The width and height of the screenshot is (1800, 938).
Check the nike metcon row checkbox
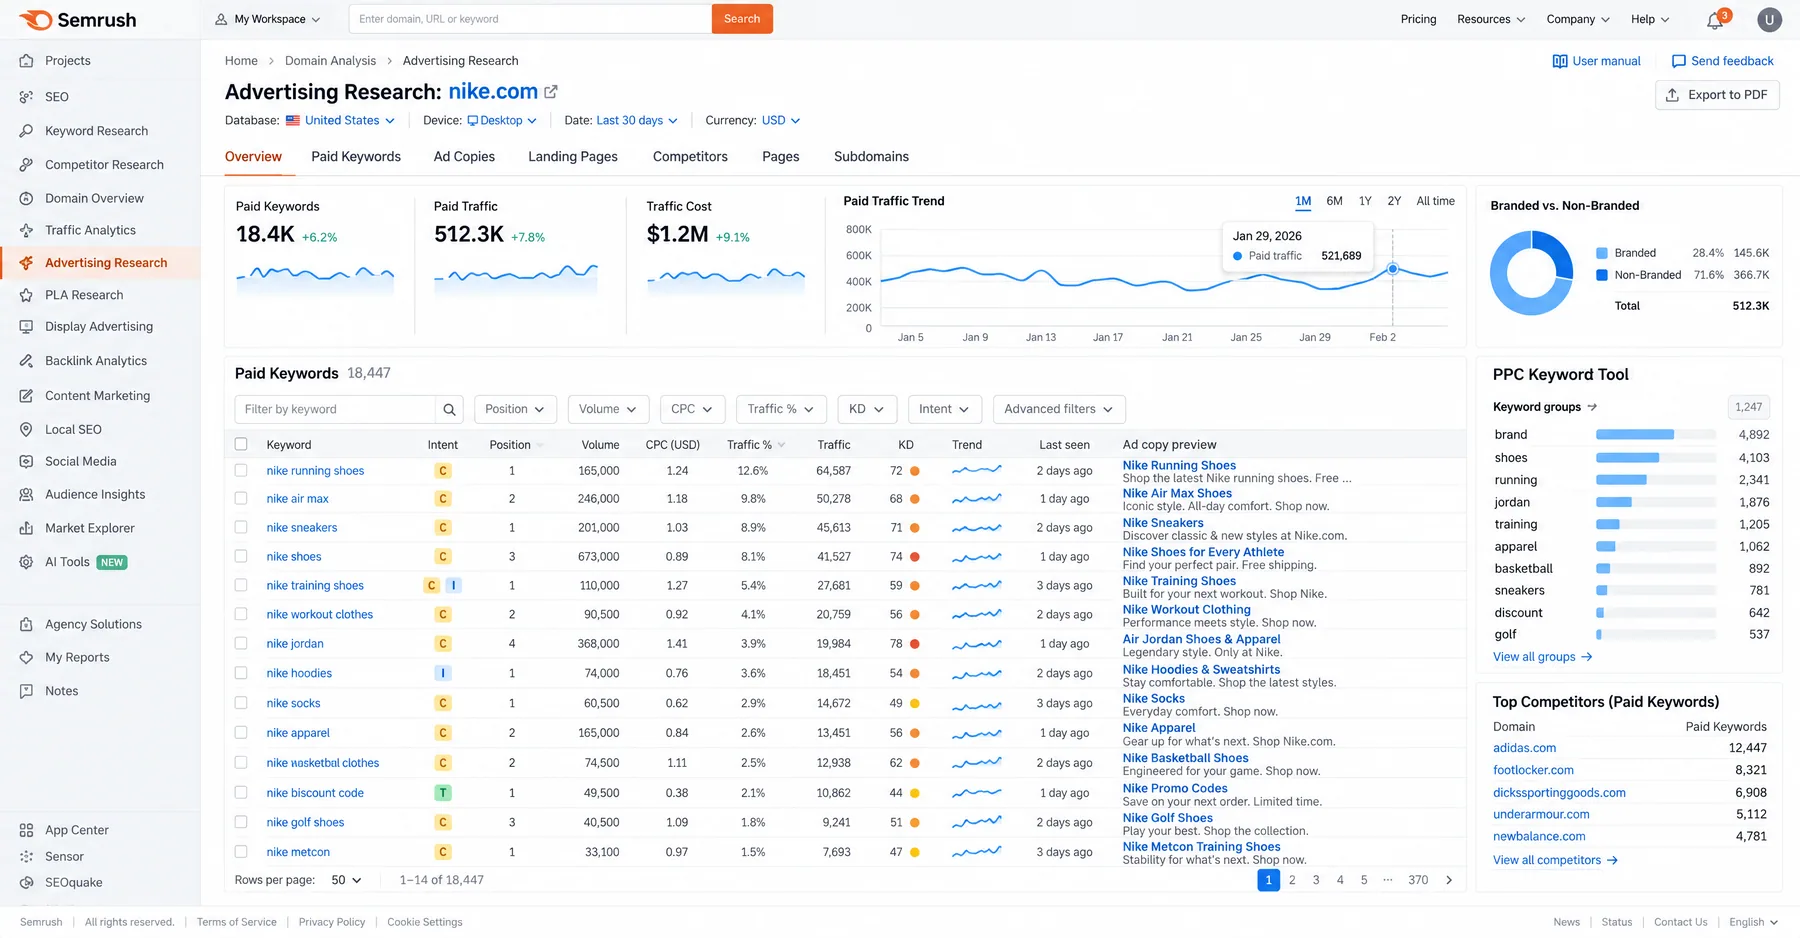tap(241, 852)
